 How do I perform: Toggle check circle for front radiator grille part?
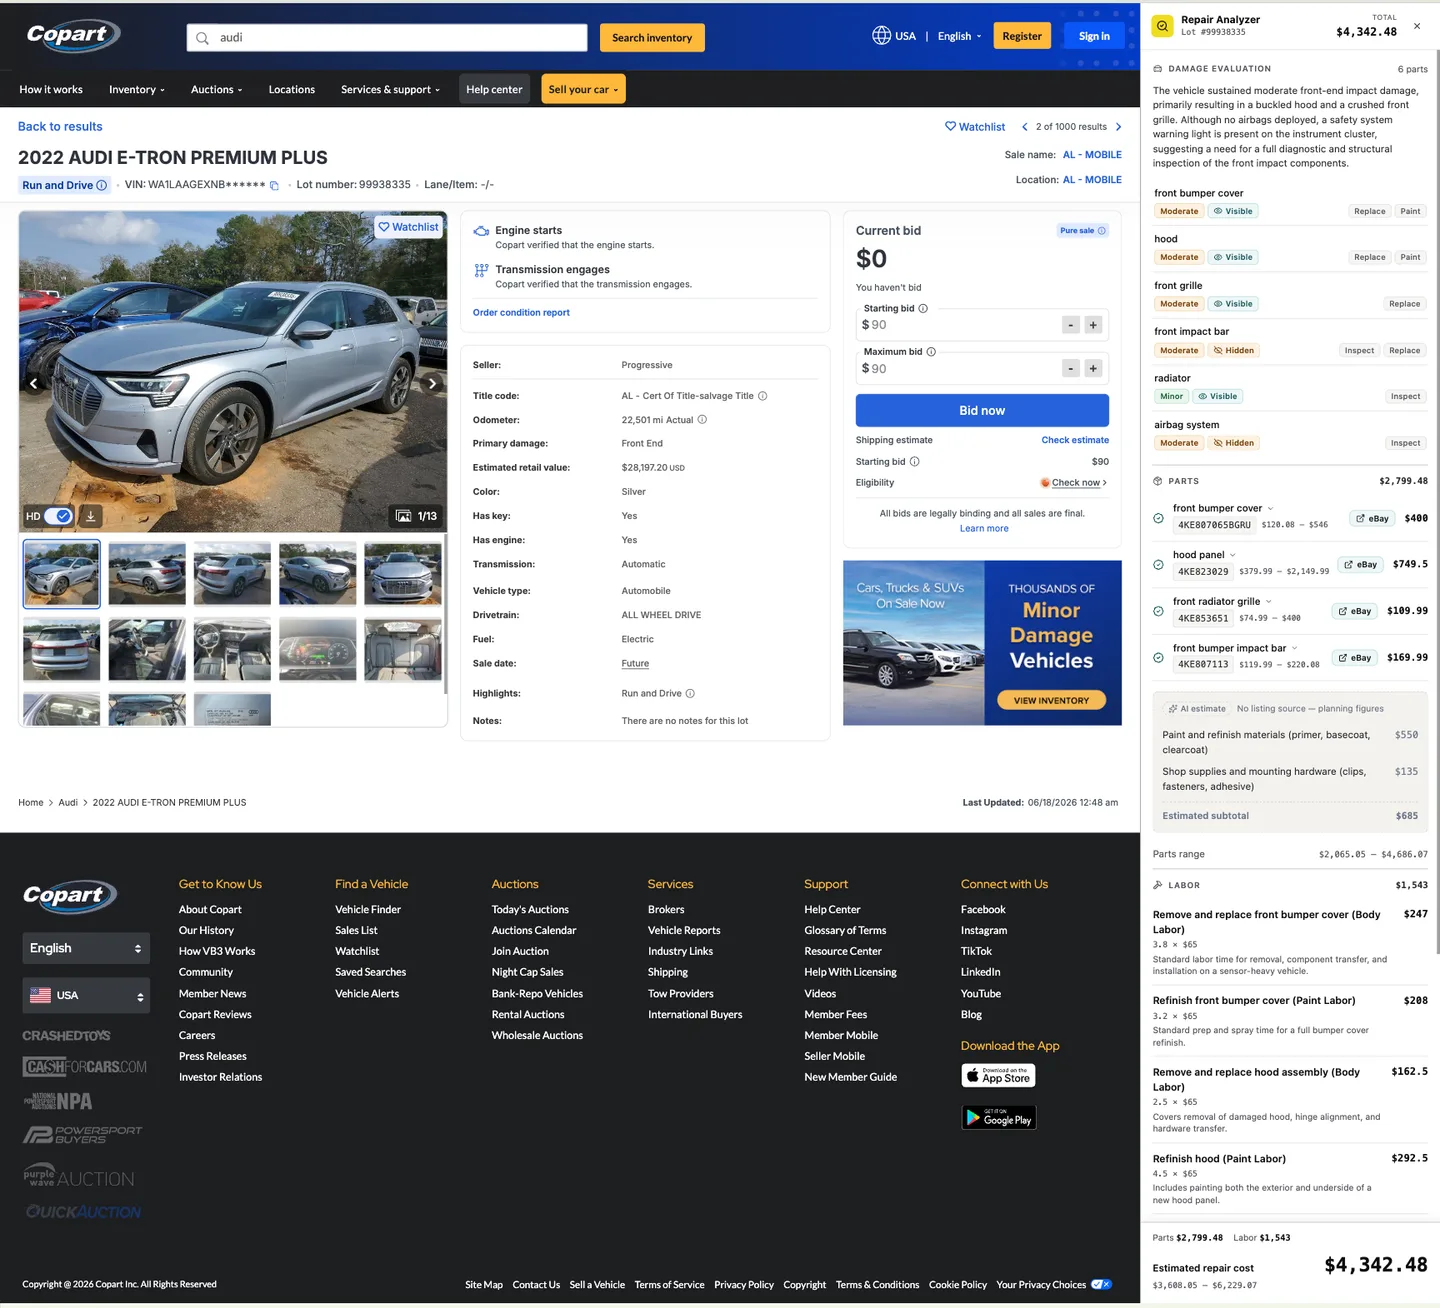click(1158, 611)
